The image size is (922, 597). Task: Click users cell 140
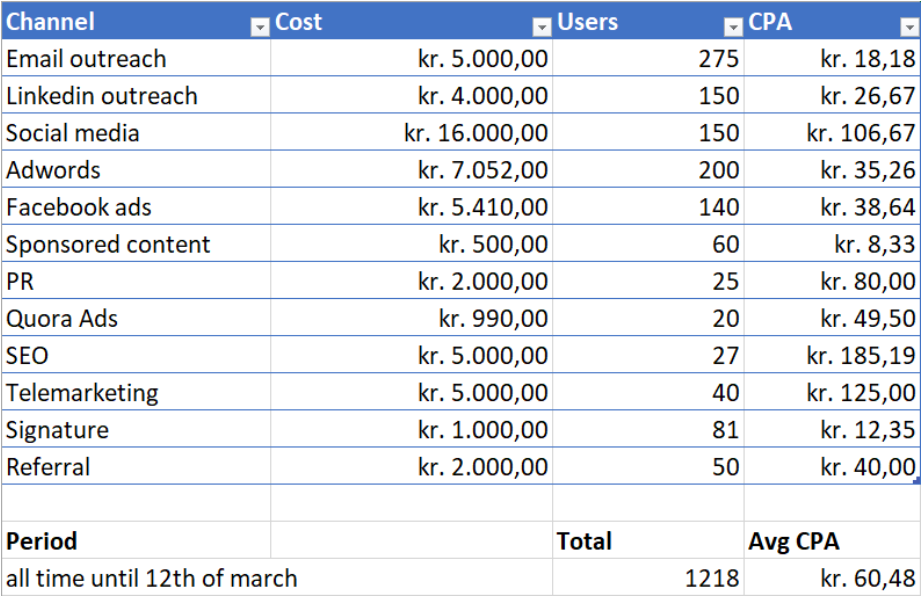tap(648, 206)
